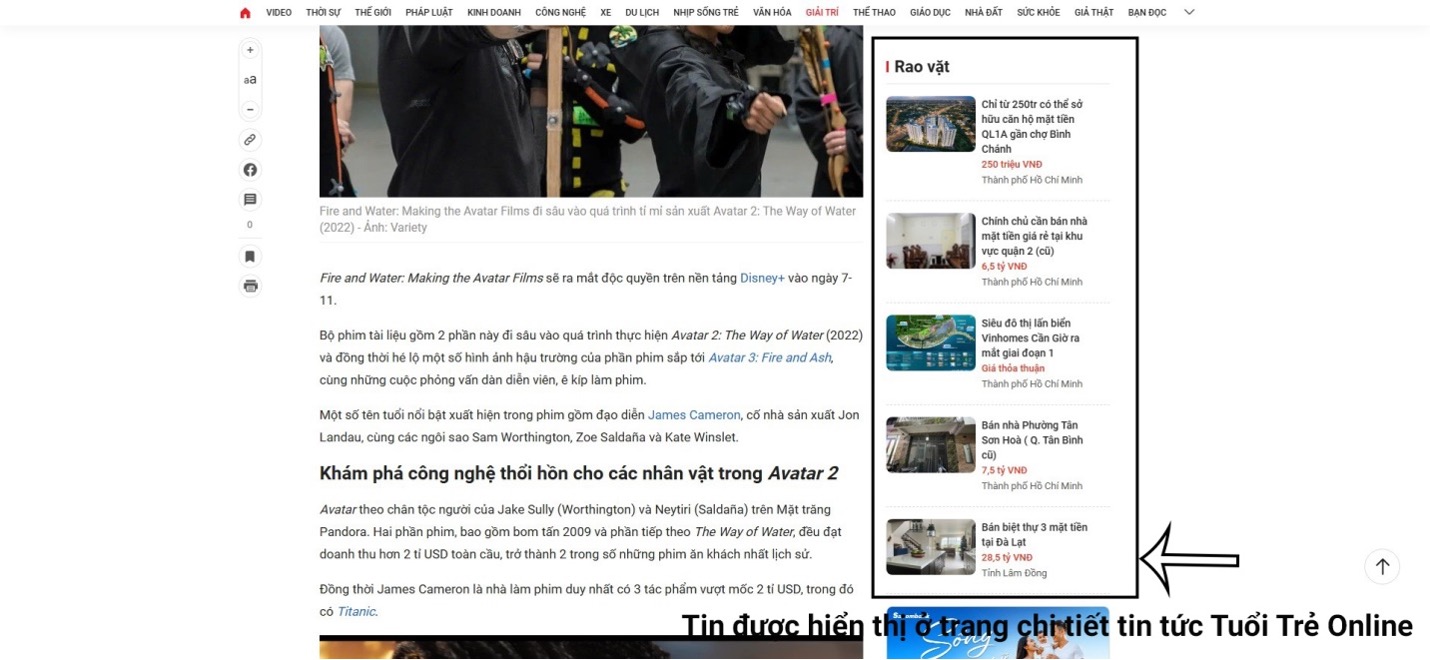This screenshot has height=660, width=1430.
Task: Open the James Cameron hyperlink
Action: [x=694, y=415]
